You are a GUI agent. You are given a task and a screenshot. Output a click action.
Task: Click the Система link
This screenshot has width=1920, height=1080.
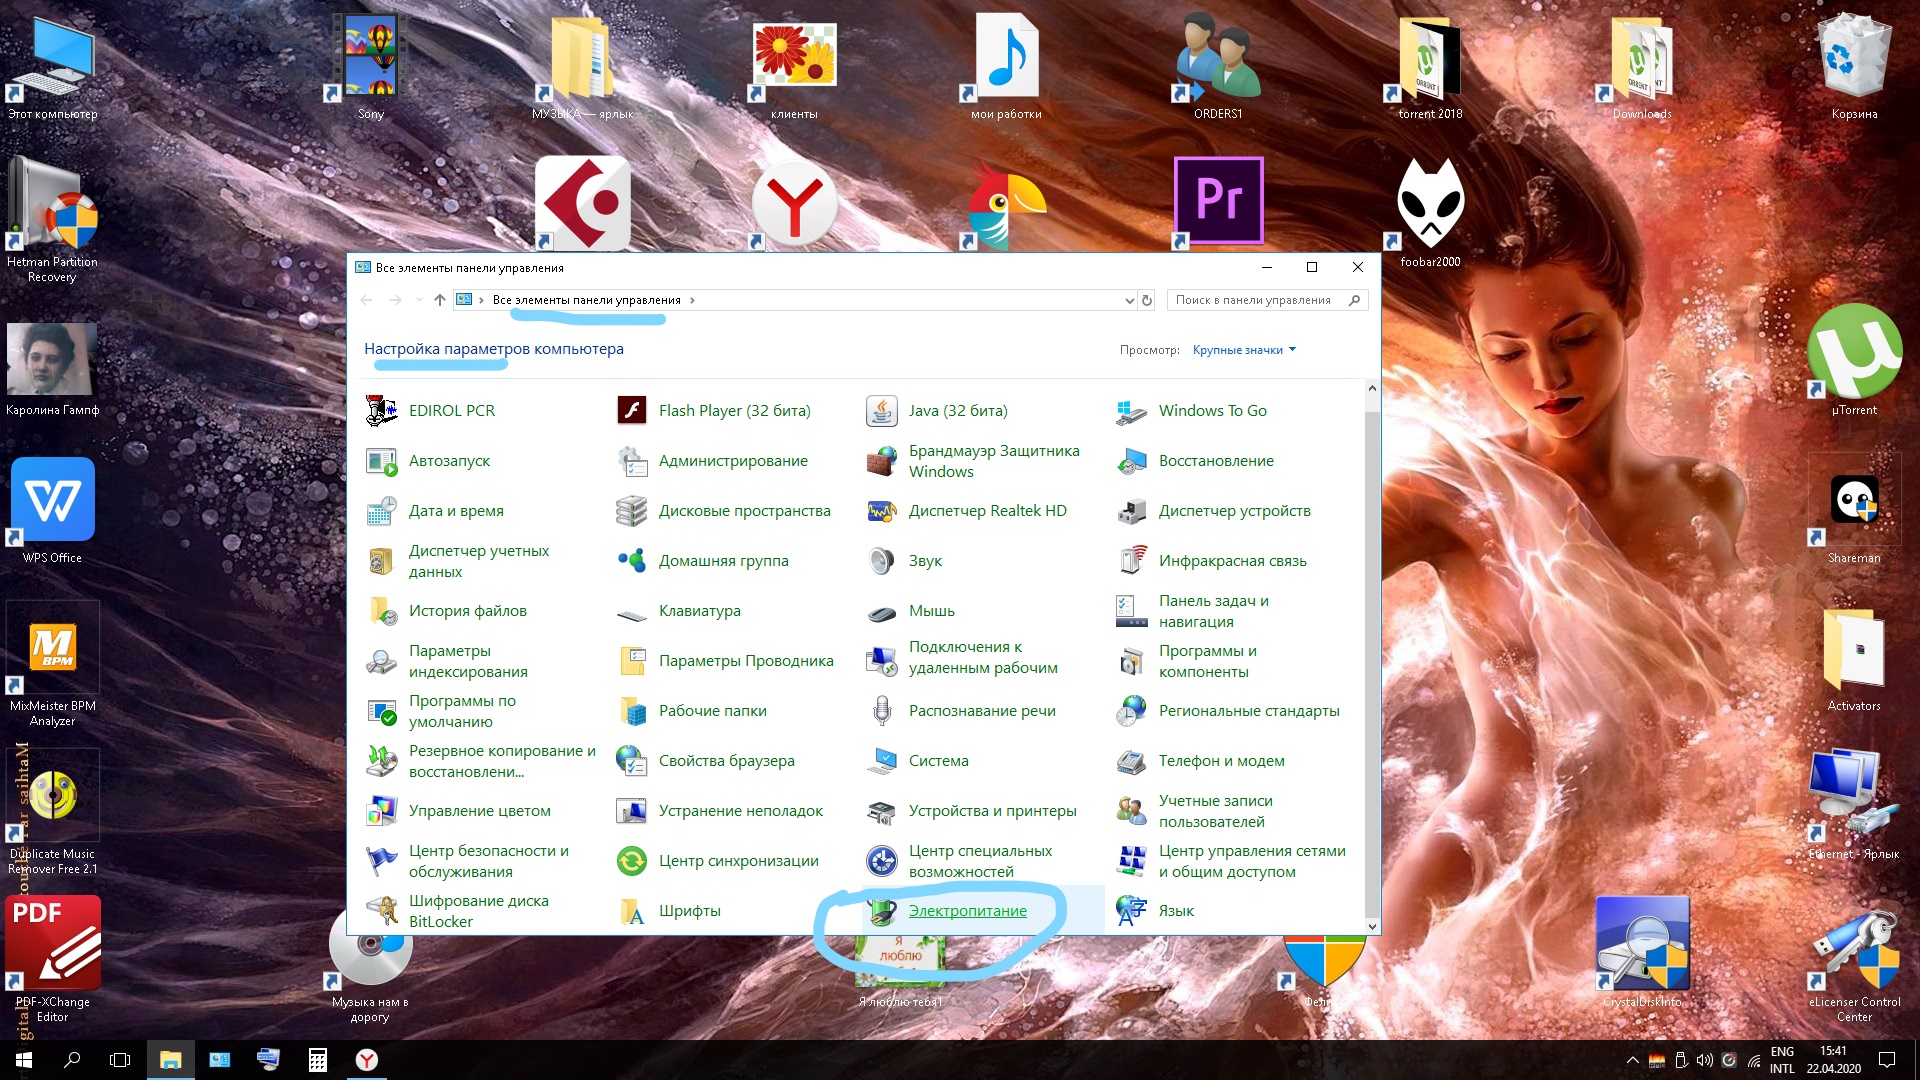pos(938,761)
